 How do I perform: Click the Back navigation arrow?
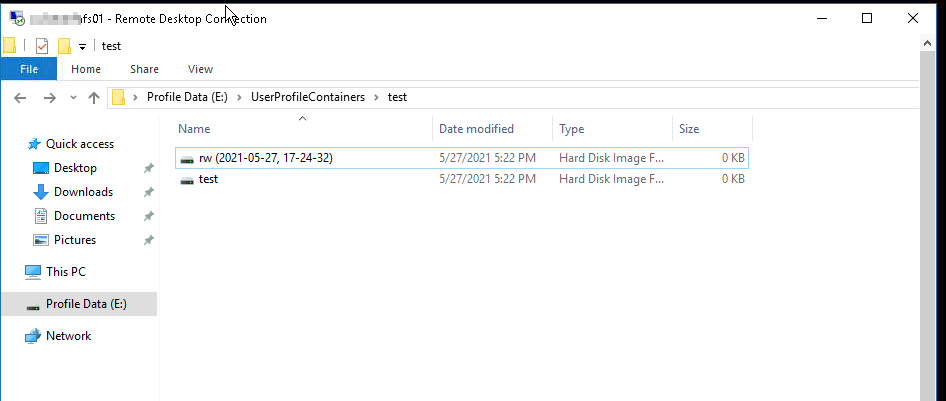(x=20, y=98)
